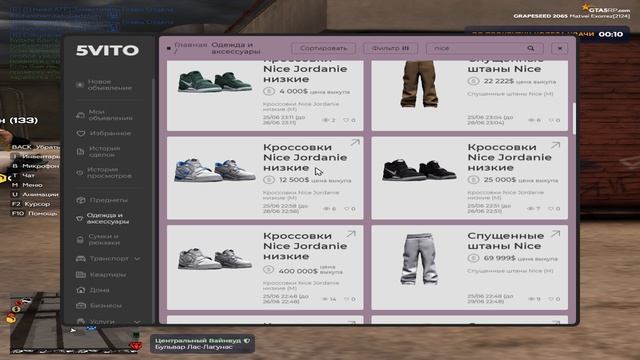The image size is (640, 360).
Task: Click the 5VITO logo
Action: [107, 51]
